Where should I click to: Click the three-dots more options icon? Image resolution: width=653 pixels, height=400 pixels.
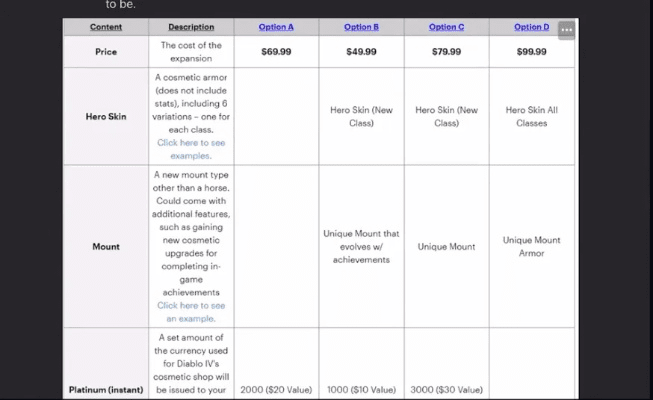pyautogui.click(x=567, y=29)
